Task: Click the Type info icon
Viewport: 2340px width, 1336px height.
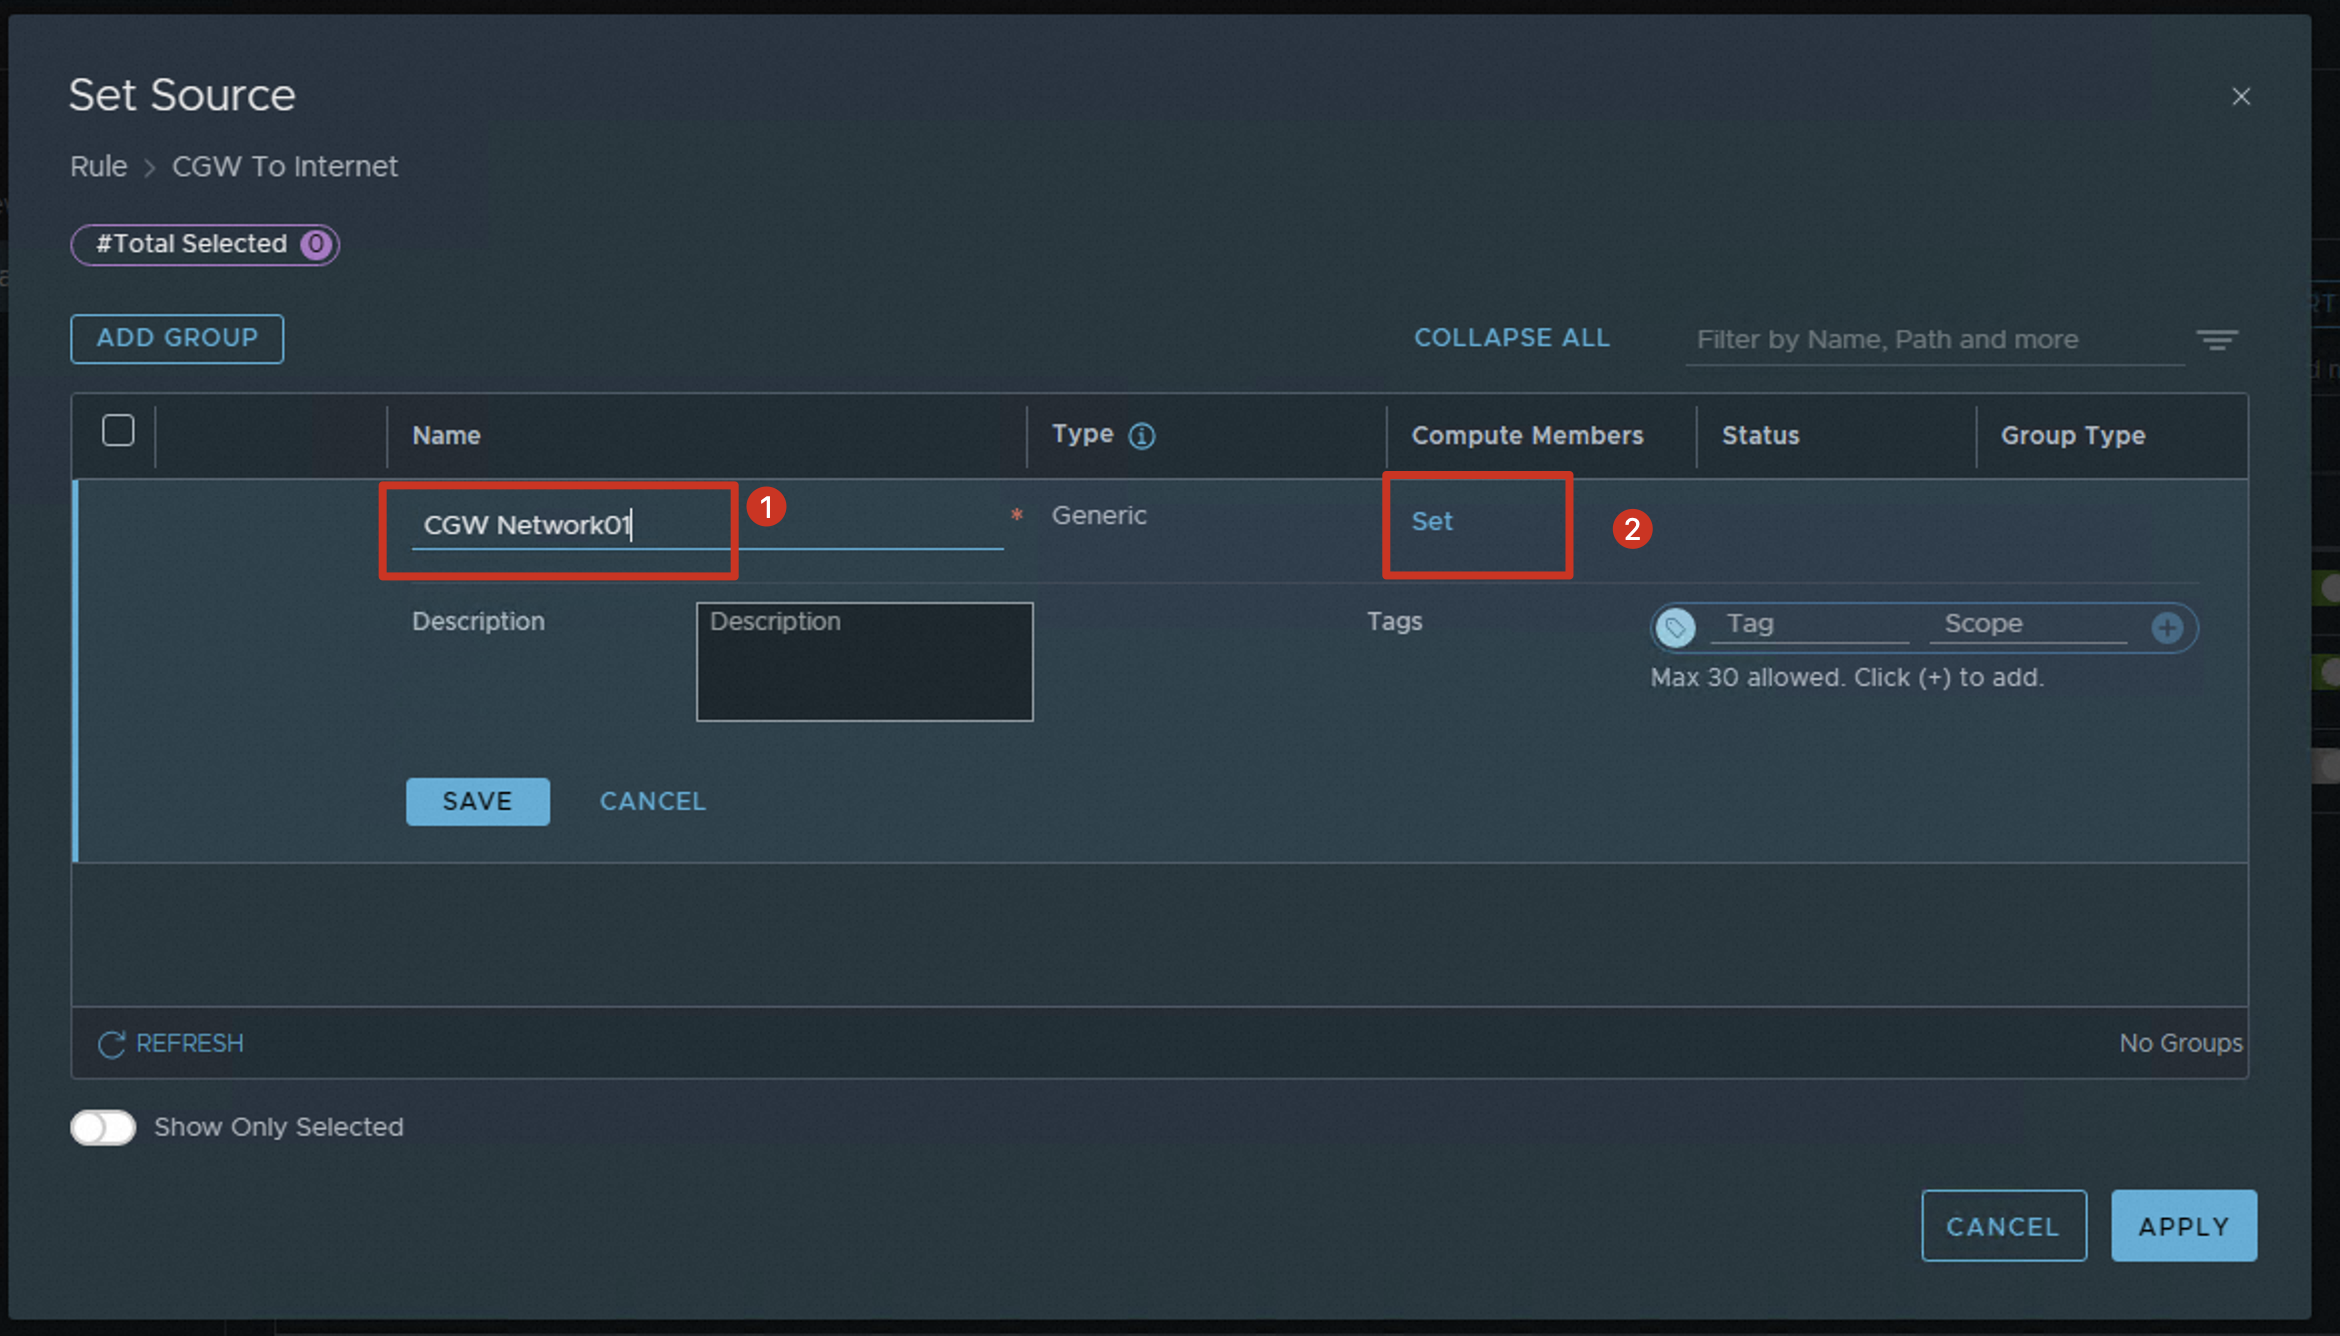Action: coord(1141,436)
